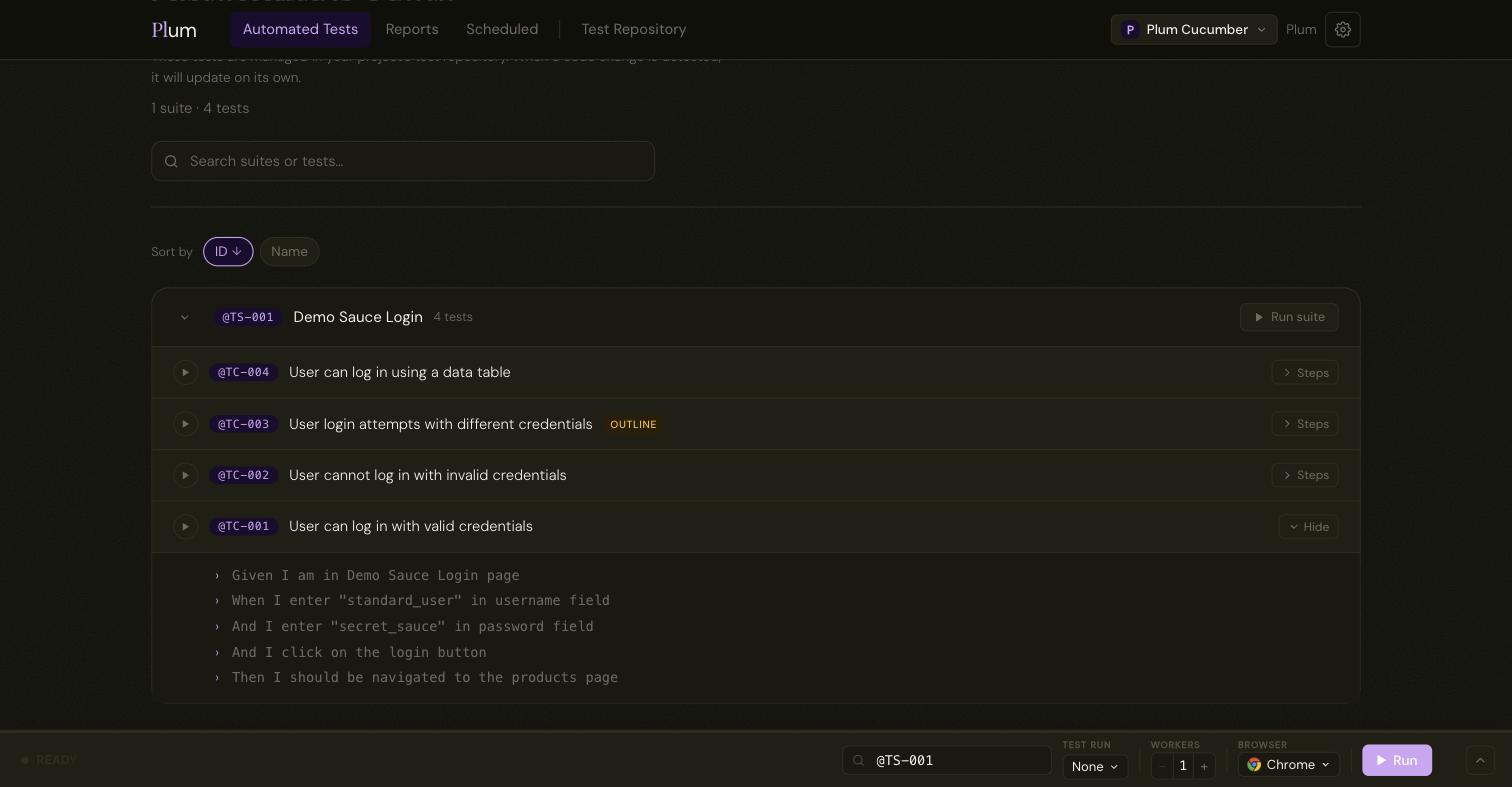Screen dimensions: 1512x787
Task: Sort tests by Name
Action: (x=289, y=252)
